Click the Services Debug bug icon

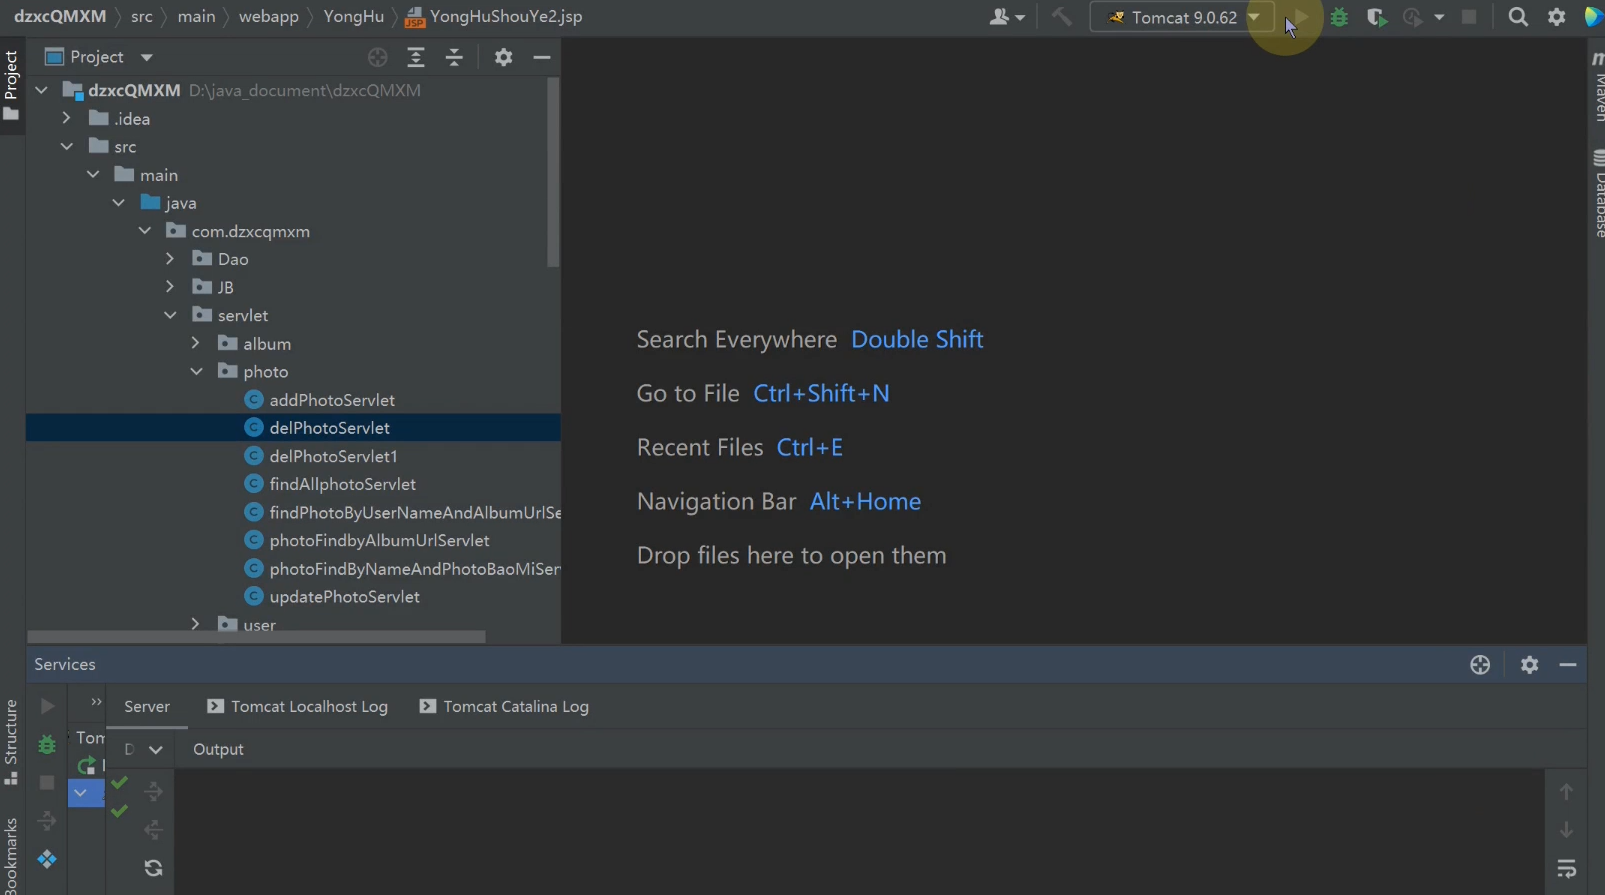click(x=47, y=744)
